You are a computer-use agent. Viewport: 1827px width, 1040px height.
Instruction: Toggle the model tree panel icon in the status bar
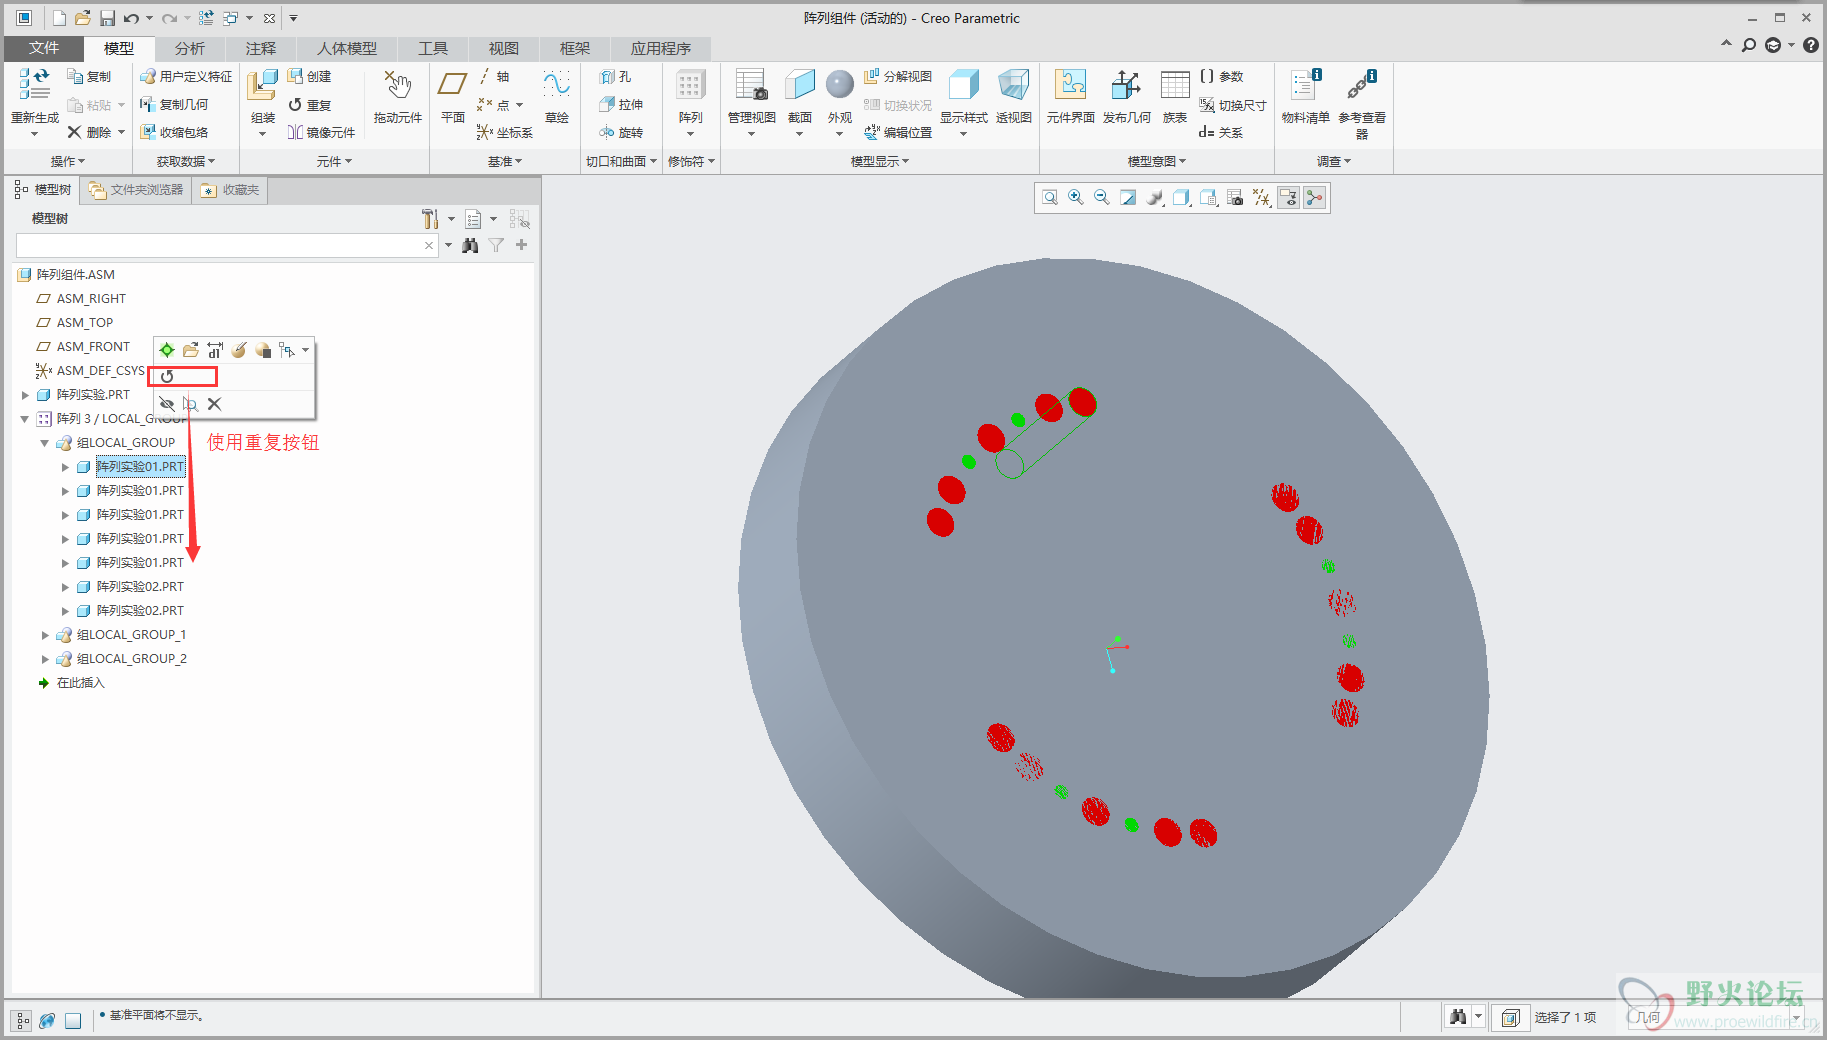(x=22, y=1020)
